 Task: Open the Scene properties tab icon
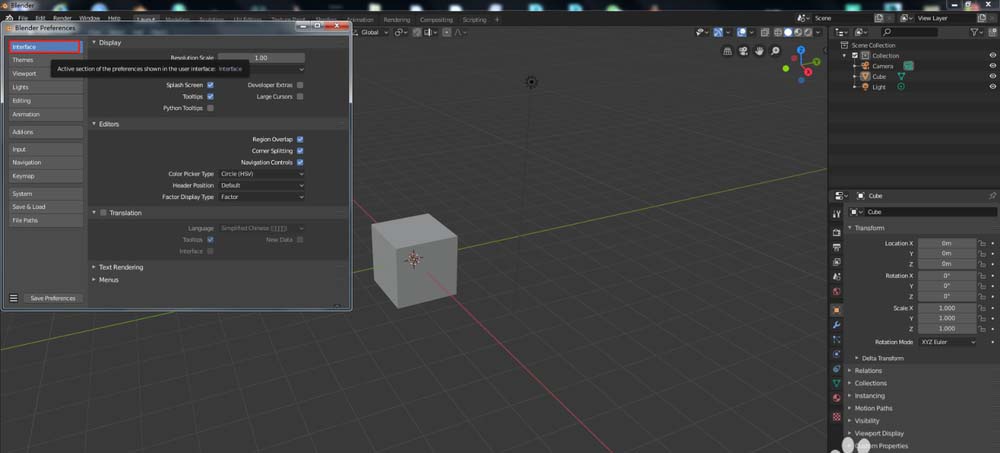[x=837, y=277]
